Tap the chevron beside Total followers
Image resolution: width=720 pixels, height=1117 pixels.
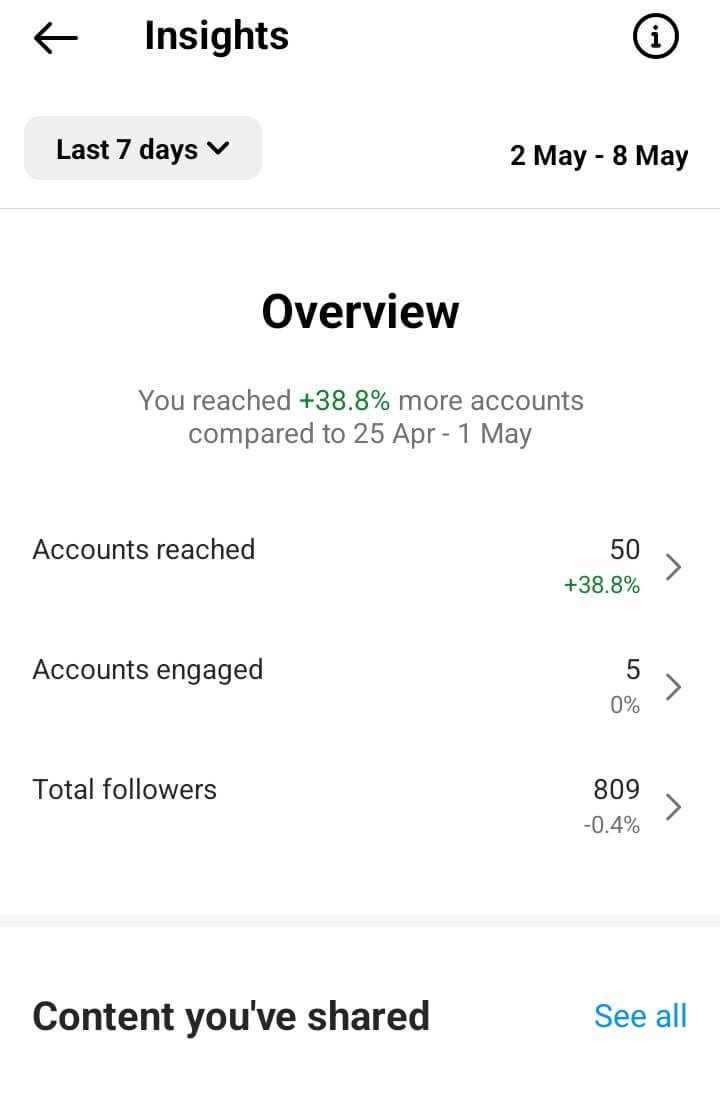click(673, 807)
